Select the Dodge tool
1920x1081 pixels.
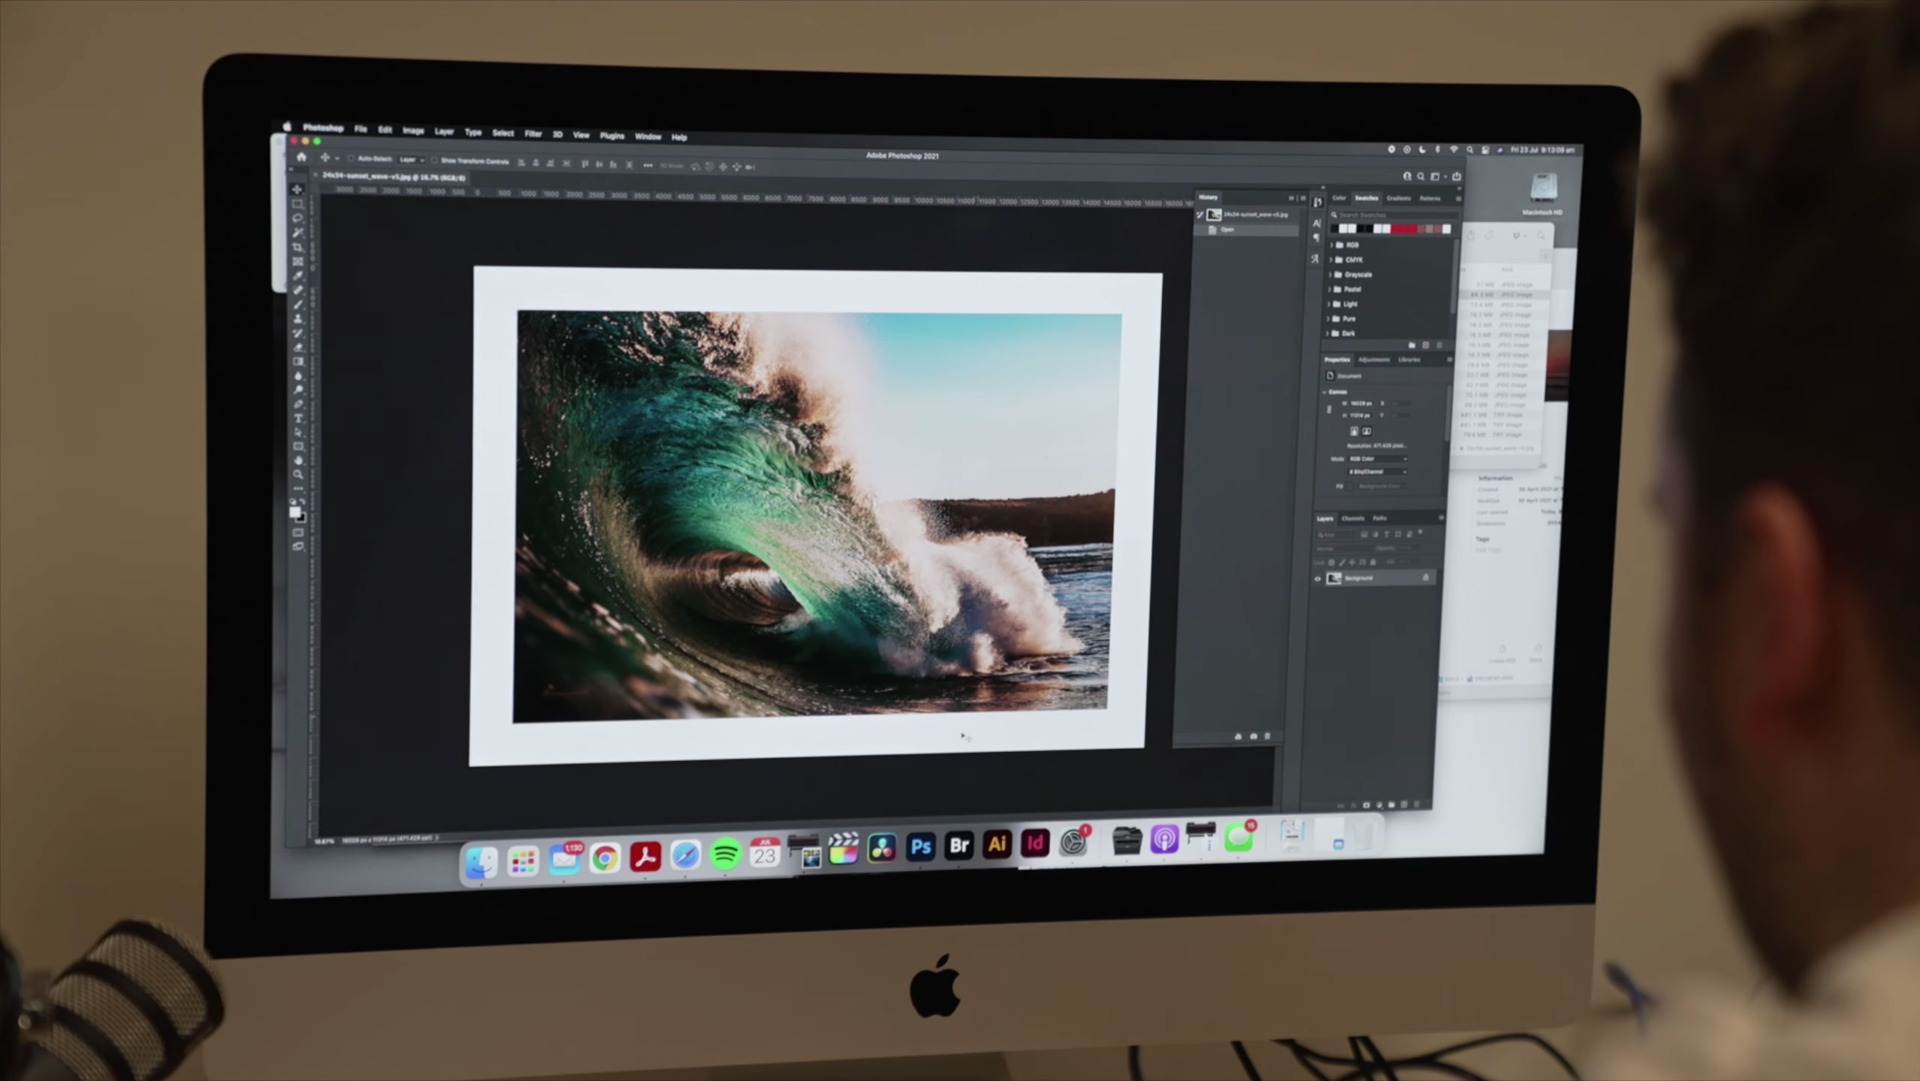tap(297, 390)
